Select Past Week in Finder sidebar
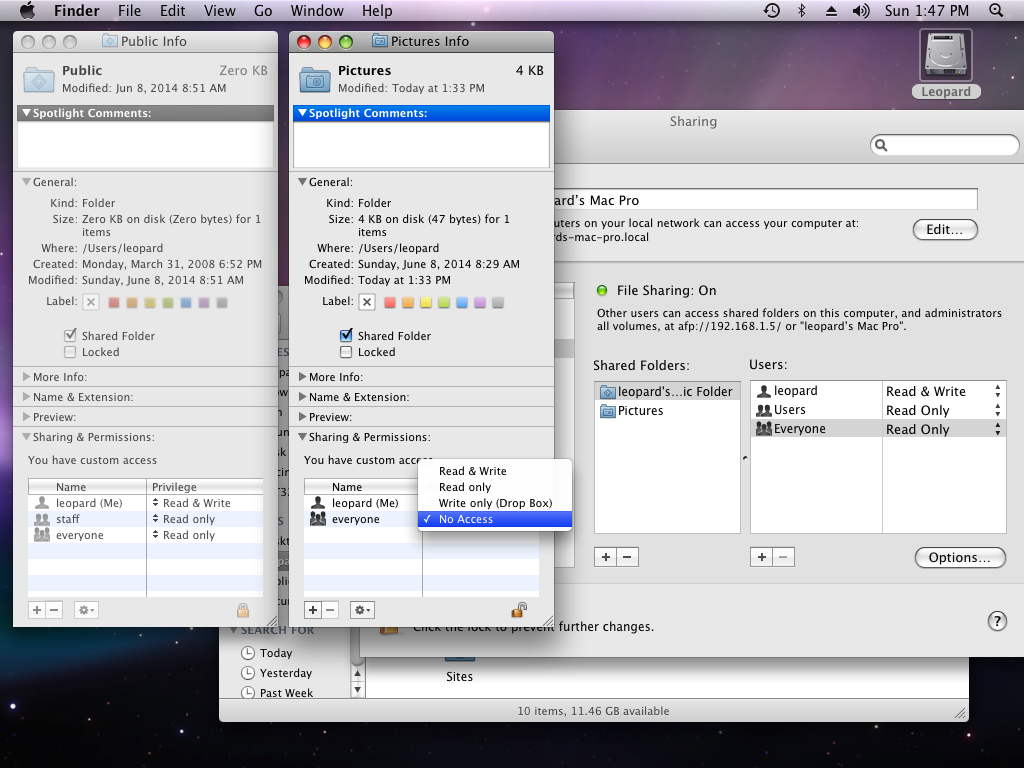1024x768 pixels. (x=286, y=692)
